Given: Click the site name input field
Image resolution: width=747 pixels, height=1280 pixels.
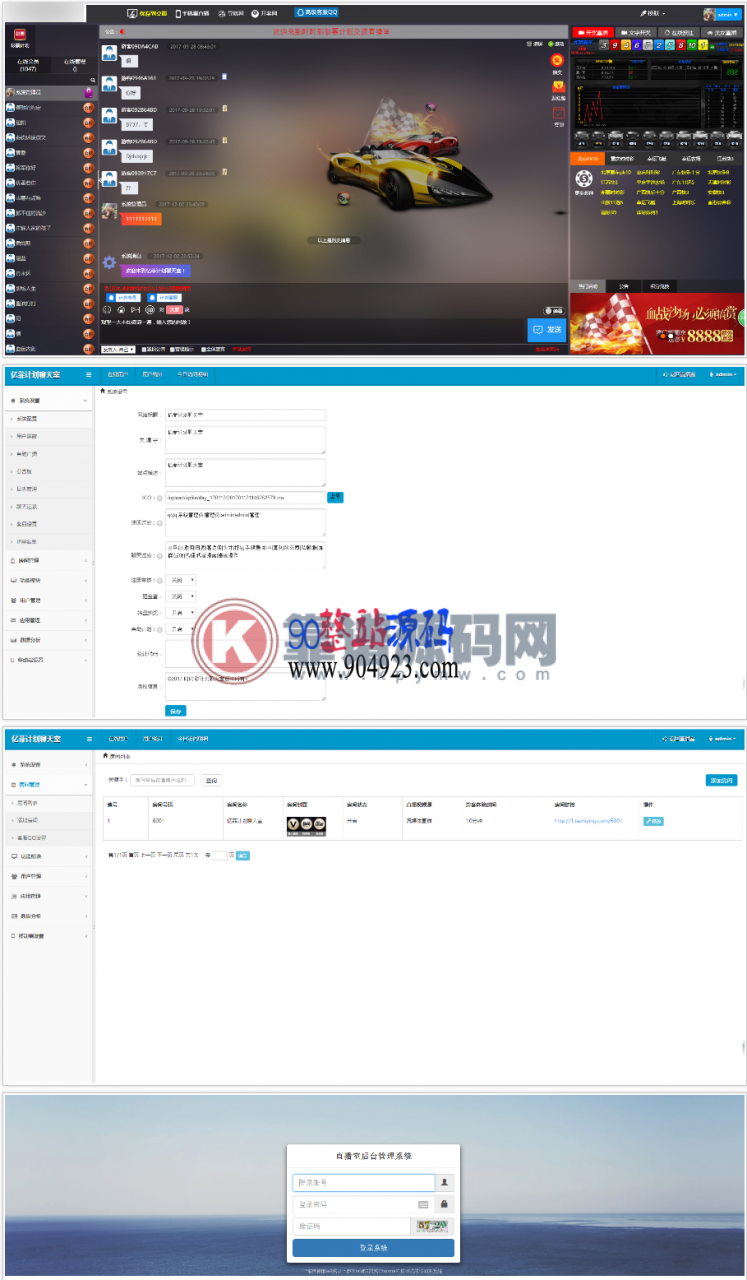Looking at the screenshot, I should [x=245, y=414].
